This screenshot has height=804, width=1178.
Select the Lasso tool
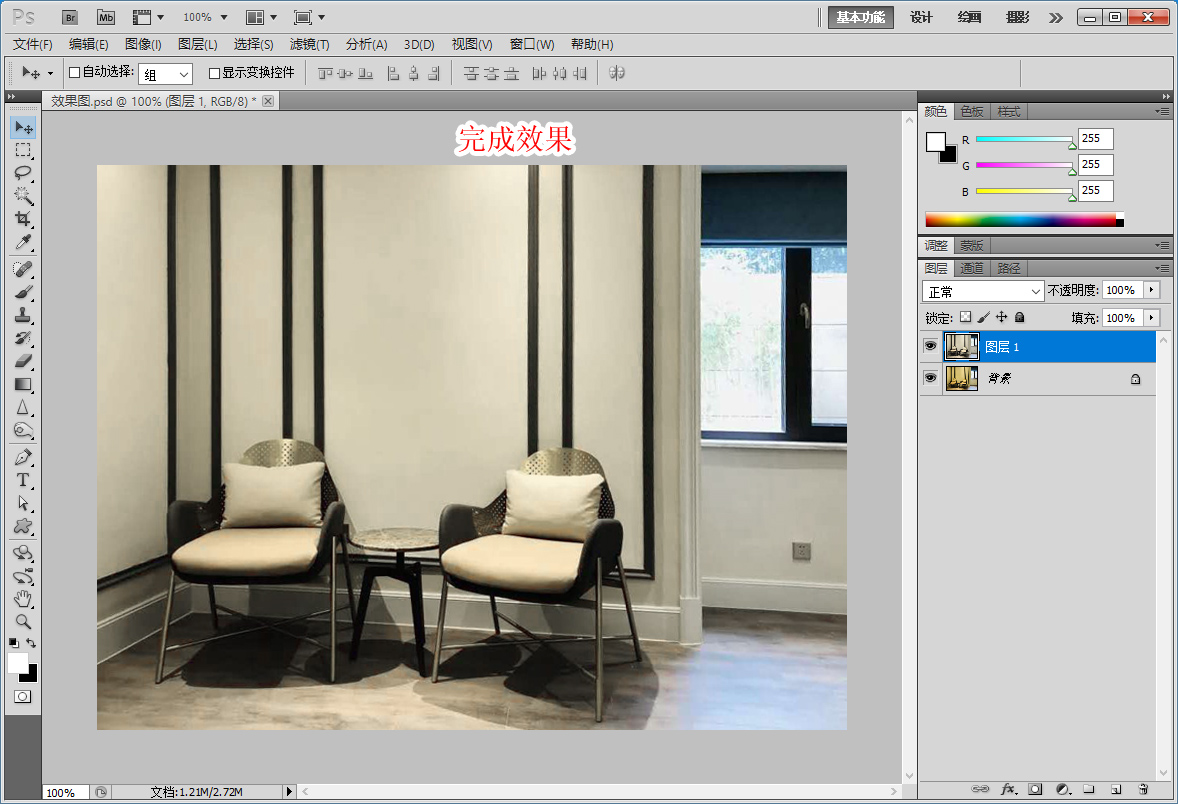tap(23, 173)
